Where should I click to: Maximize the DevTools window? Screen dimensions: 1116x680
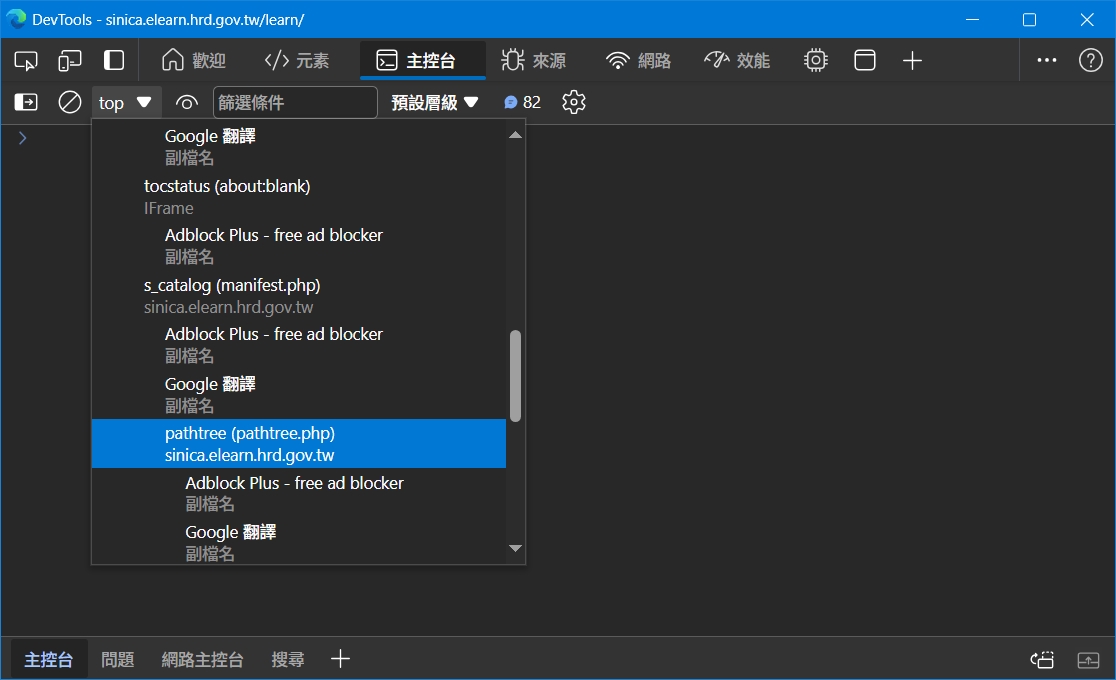pos(1029,19)
